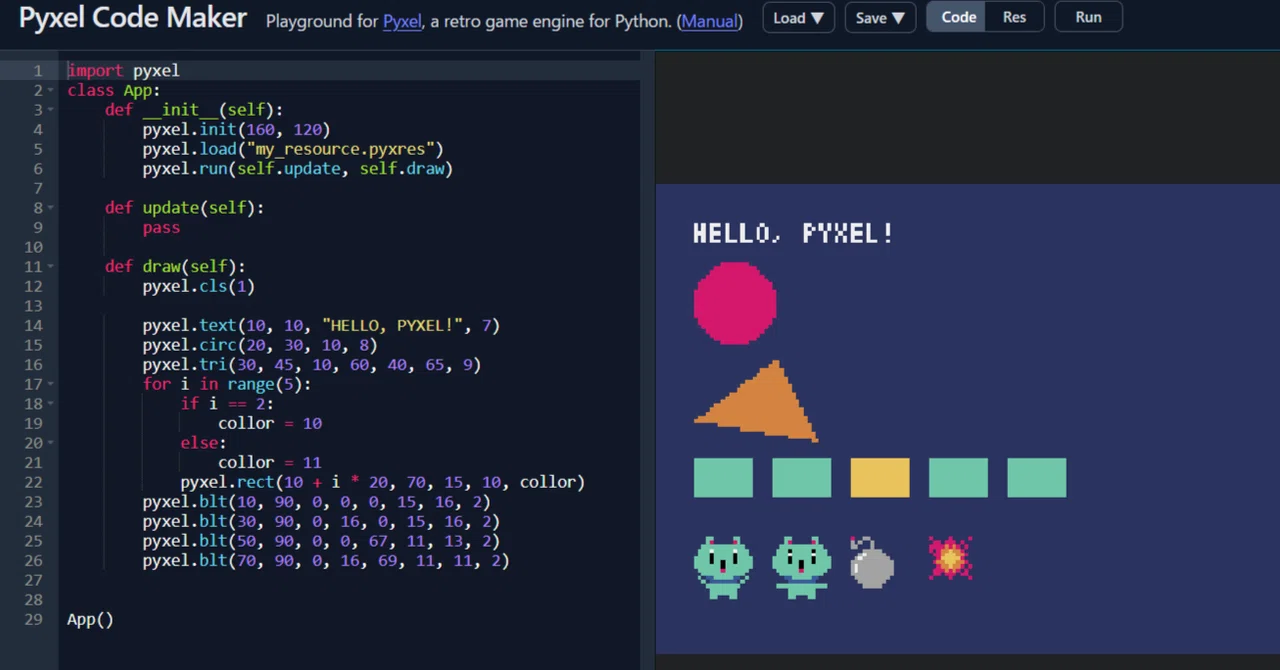Click the last teal rectangle in preview
Viewport: 1280px width, 670px height.
tap(1036, 478)
